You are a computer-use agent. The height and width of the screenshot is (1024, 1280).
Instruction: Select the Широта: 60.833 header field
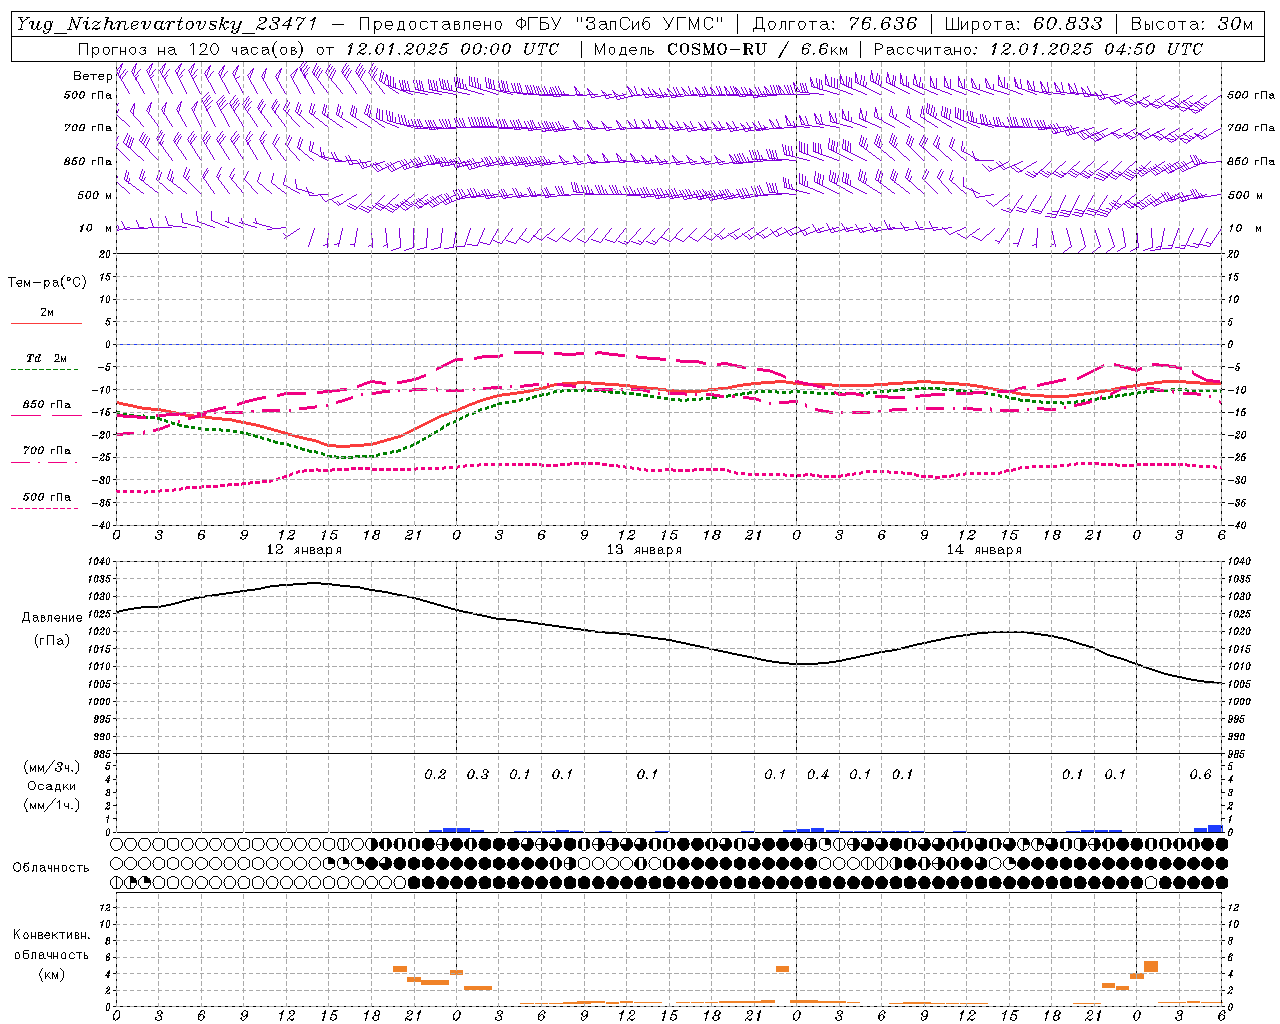coord(1024,24)
